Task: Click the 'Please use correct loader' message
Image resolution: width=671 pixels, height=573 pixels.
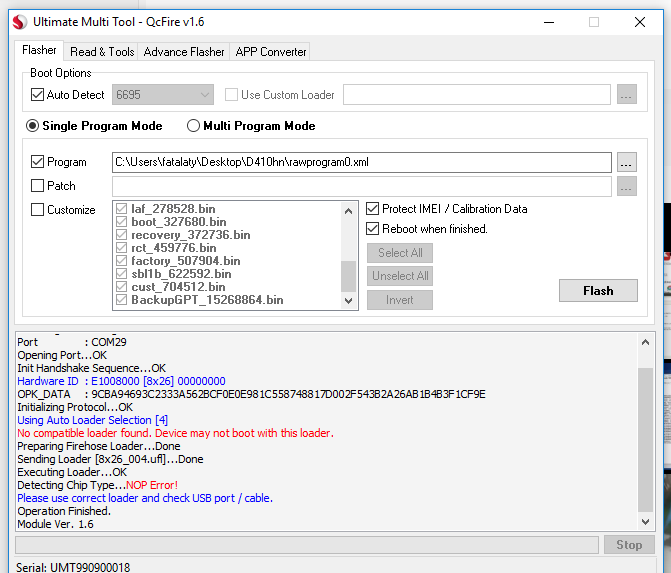Action: [x=145, y=498]
